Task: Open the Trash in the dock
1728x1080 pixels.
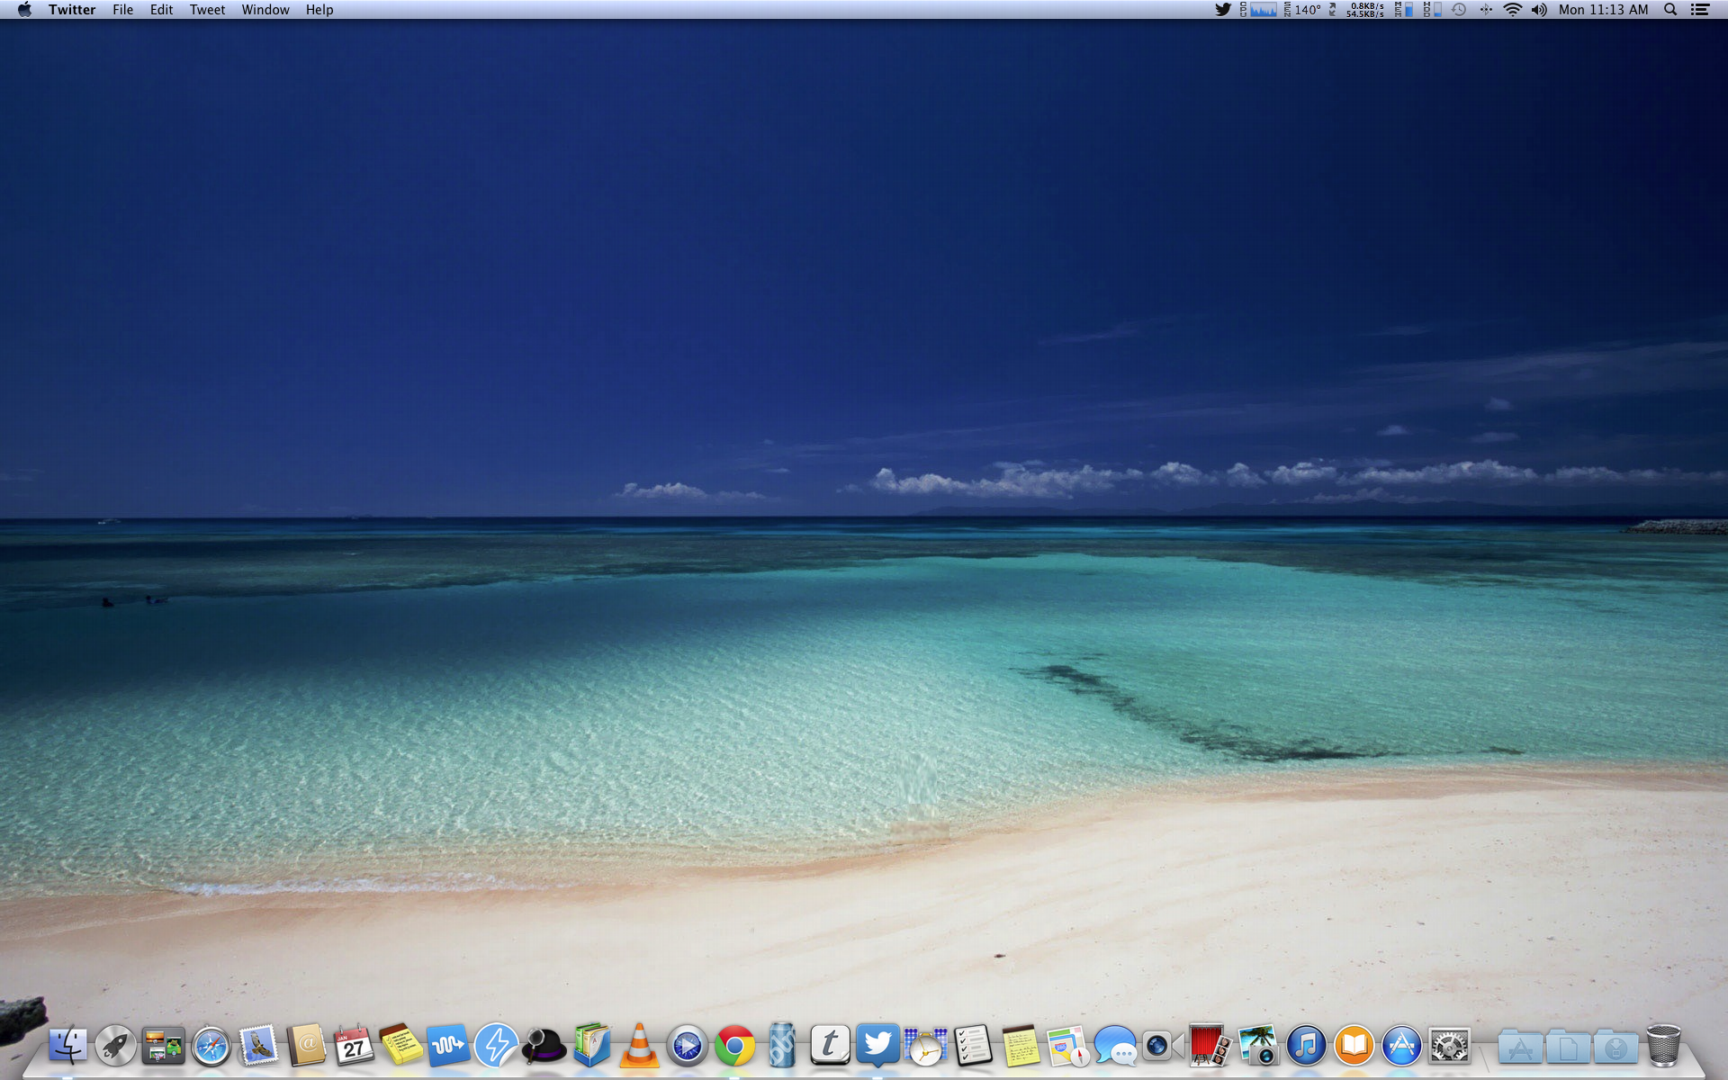Action: pyautogui.click(x=1663, y=1046)
